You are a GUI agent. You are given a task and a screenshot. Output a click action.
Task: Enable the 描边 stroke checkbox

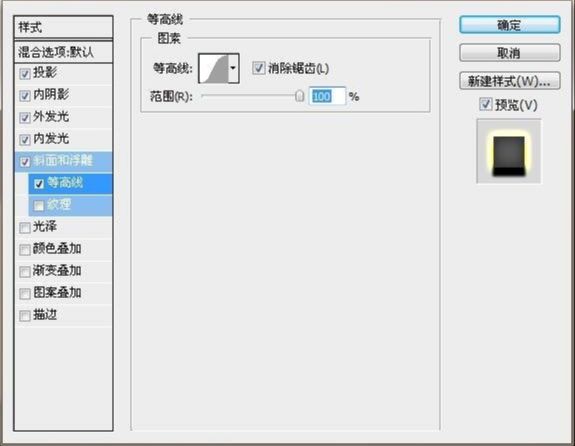pyautogui.click(x=25, y=316)
